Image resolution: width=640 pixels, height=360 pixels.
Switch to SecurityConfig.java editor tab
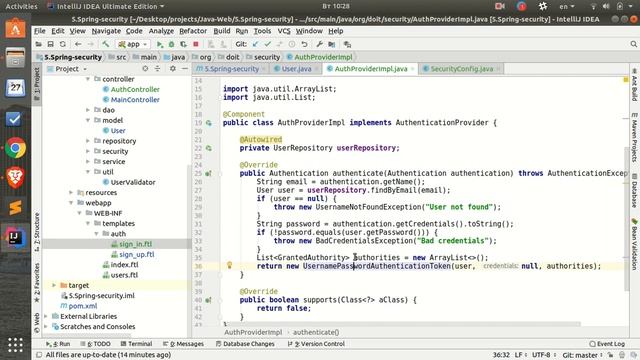[462, 69]
